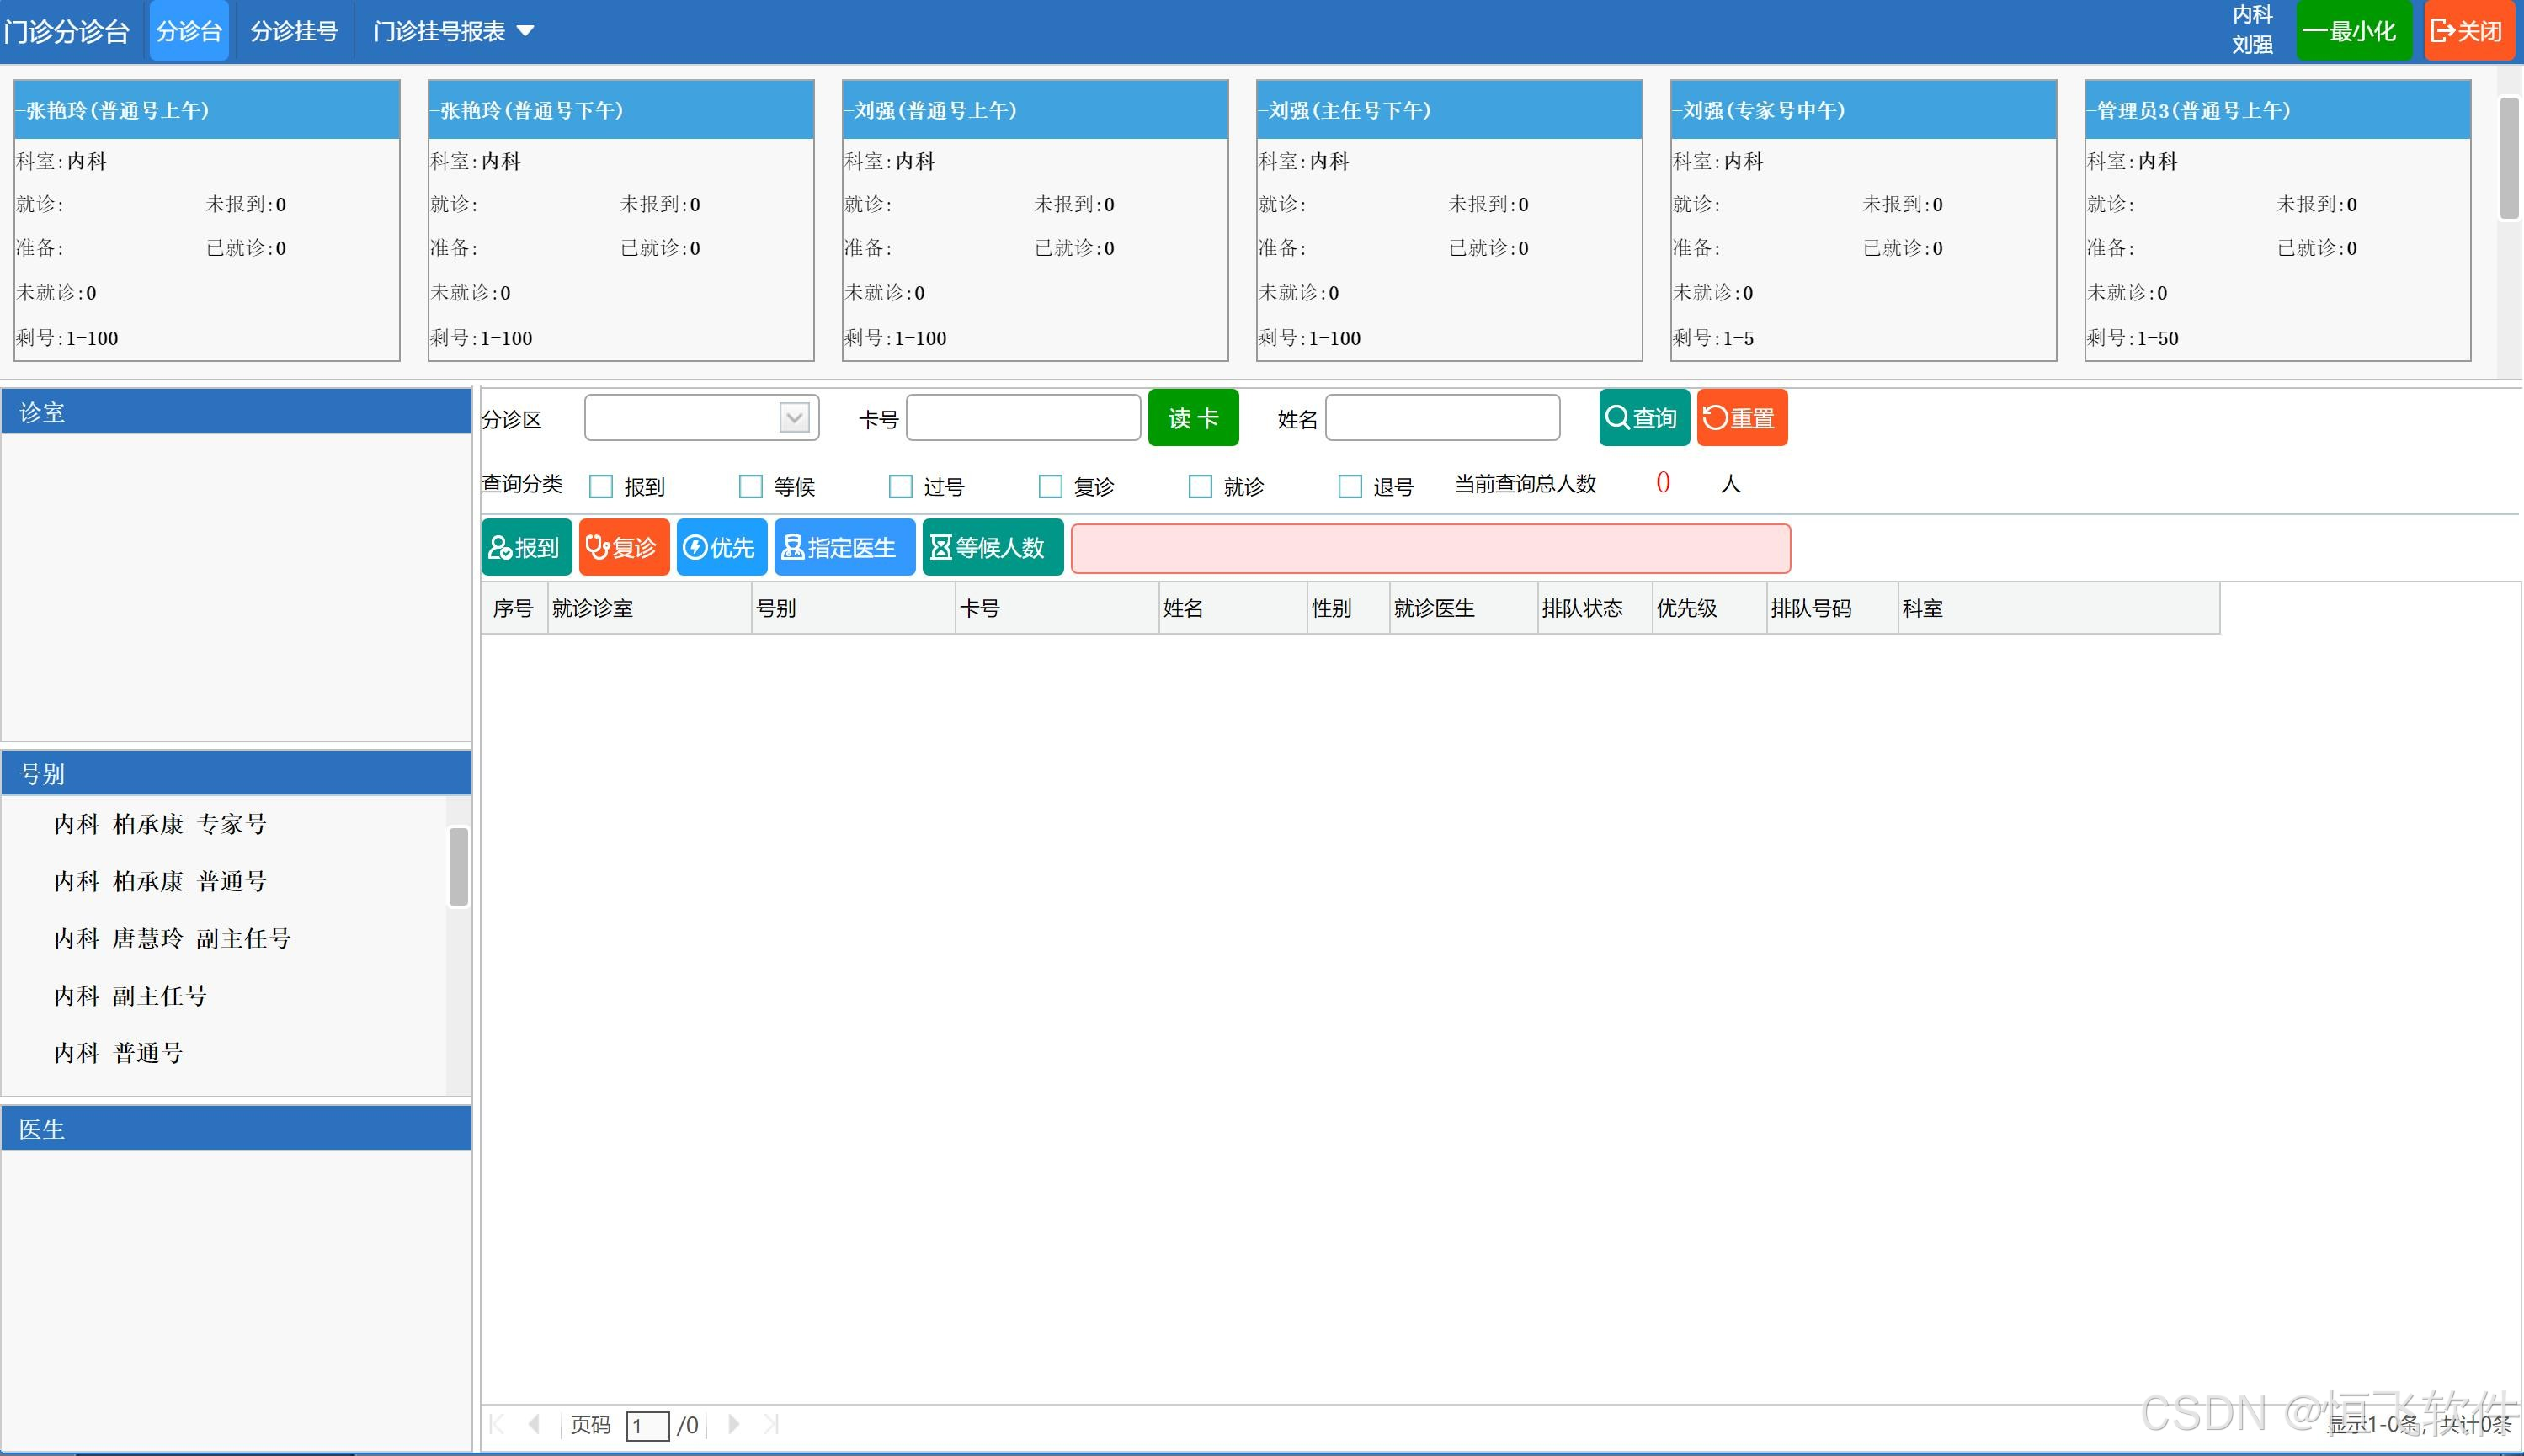2524x1456 pixels.
Task: Click the 姓名 input field
Action: [x=1441, y=418]
